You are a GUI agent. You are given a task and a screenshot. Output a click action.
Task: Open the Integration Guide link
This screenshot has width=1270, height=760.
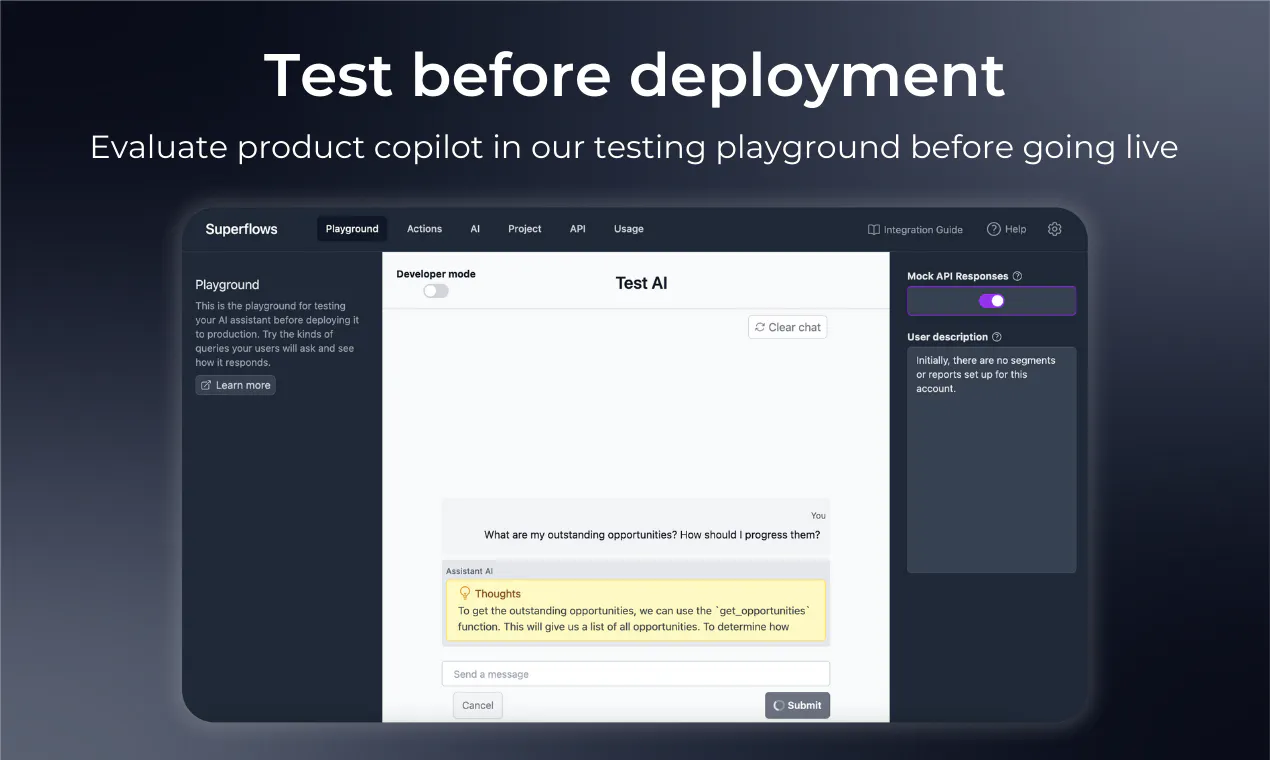[915, 230]
